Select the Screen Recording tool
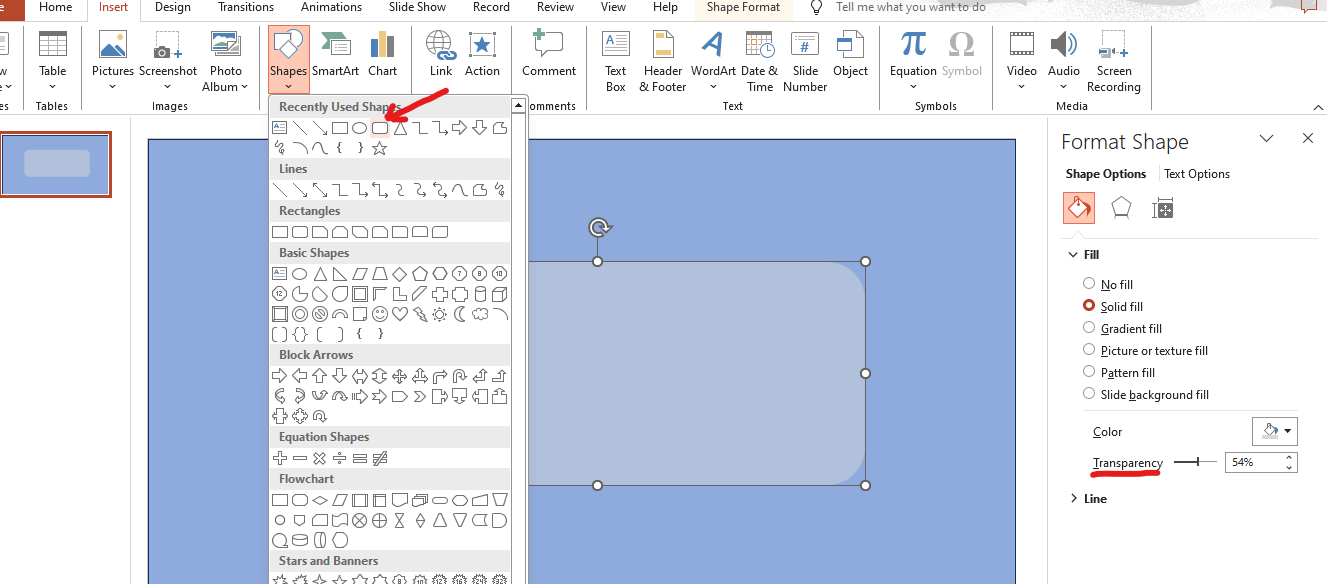This screenshot has height=584, width=1327. pos(1113,60)
